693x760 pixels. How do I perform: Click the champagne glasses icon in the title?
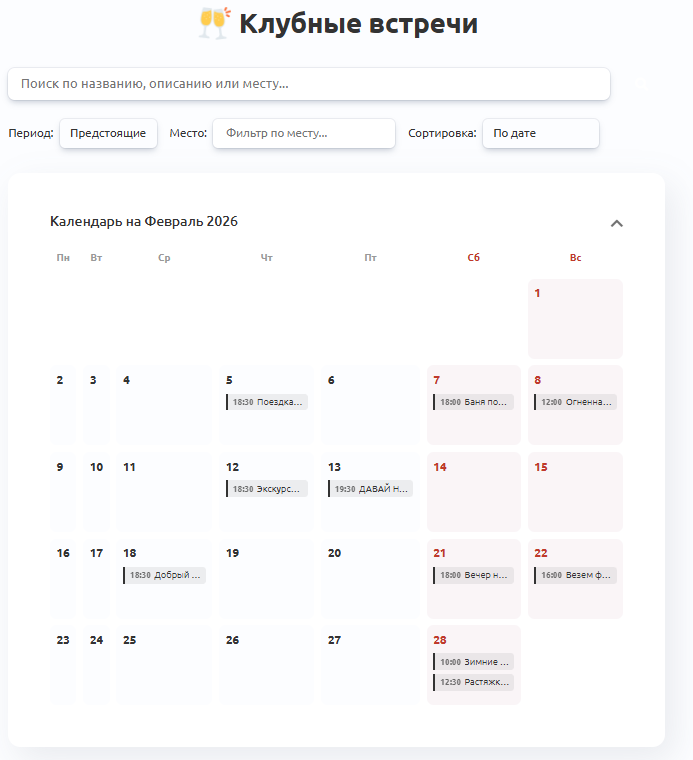[215, 23]
